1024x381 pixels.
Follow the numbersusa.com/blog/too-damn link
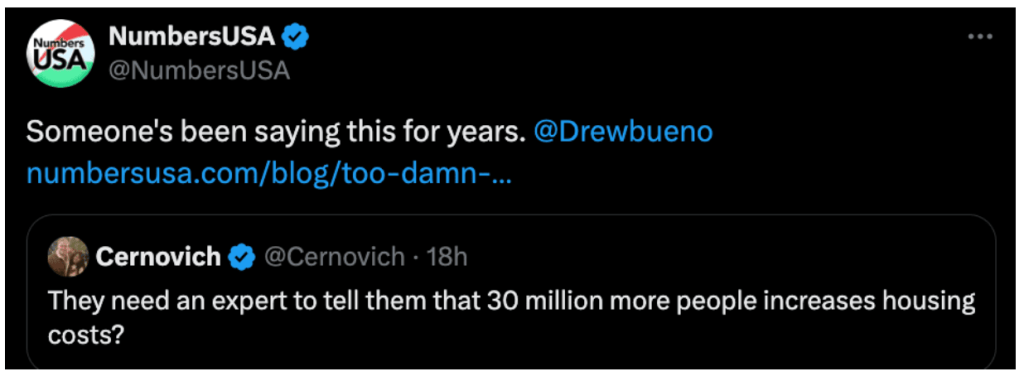coord(268,174)
